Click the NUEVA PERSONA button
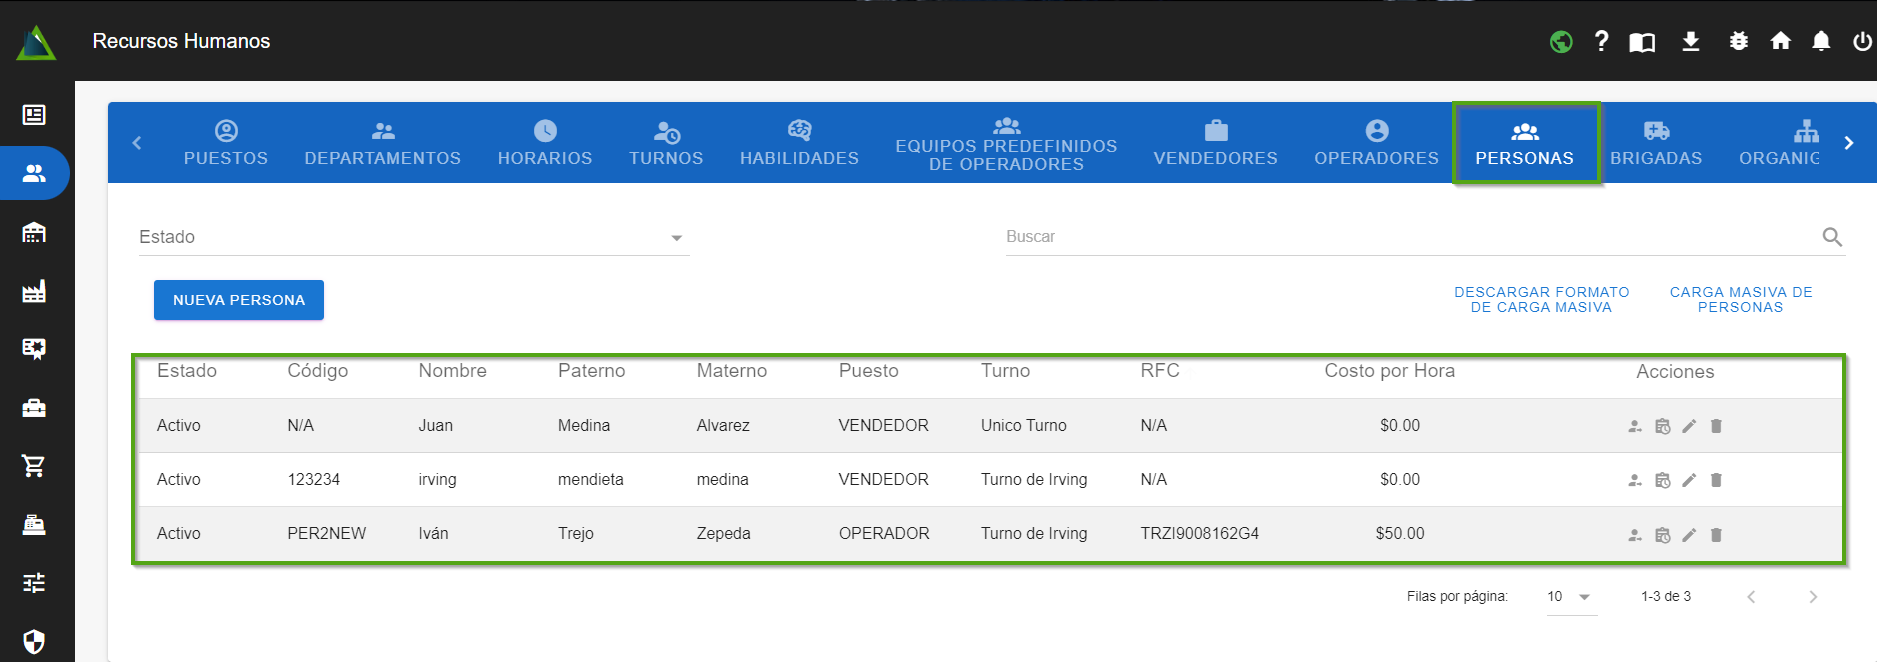This screenshot has width=1877, height=662. pos(239,300)
